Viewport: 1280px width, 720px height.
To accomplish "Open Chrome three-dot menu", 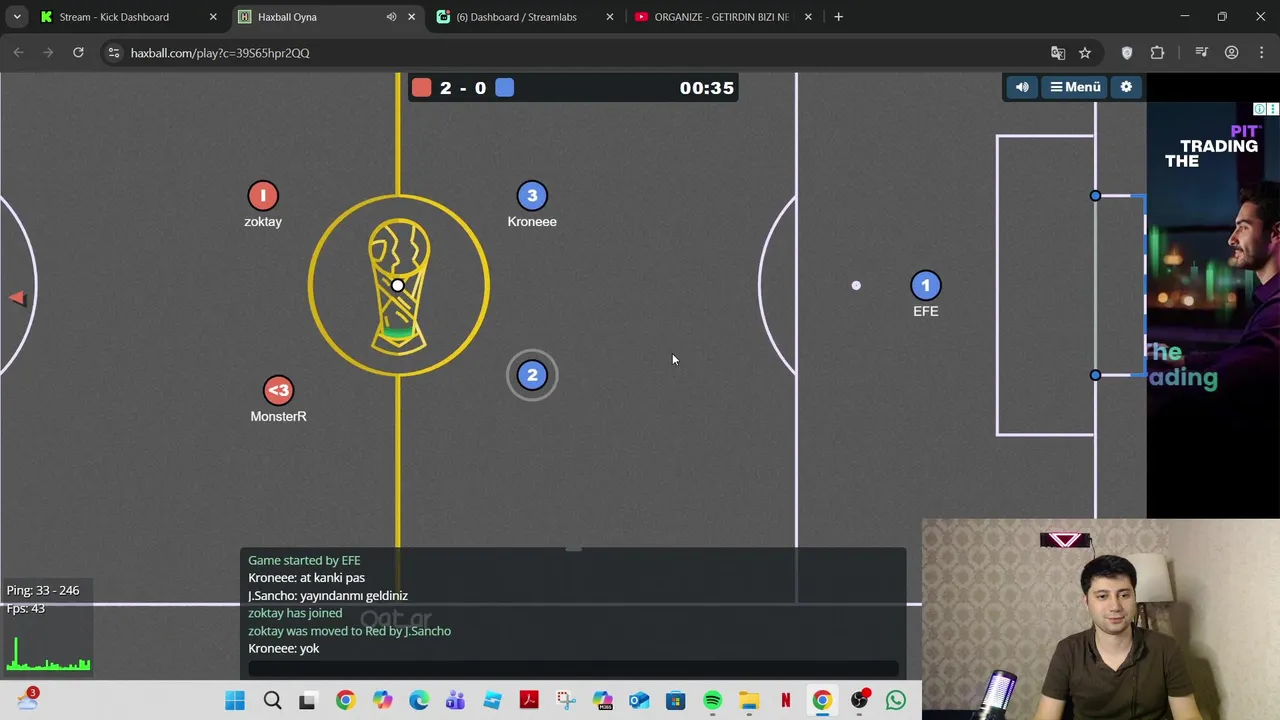I will click(1262, 53).
